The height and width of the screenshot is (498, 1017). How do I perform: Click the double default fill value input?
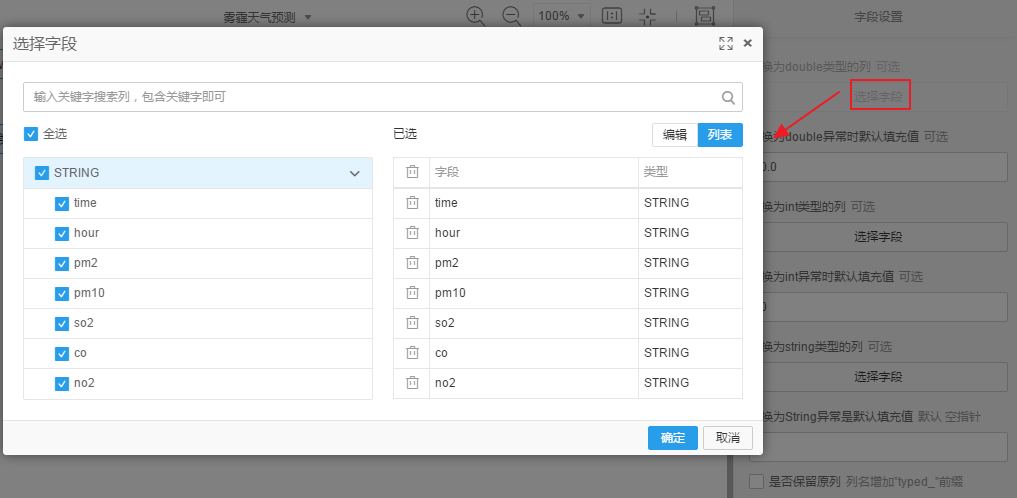click(x=878, y=167)
